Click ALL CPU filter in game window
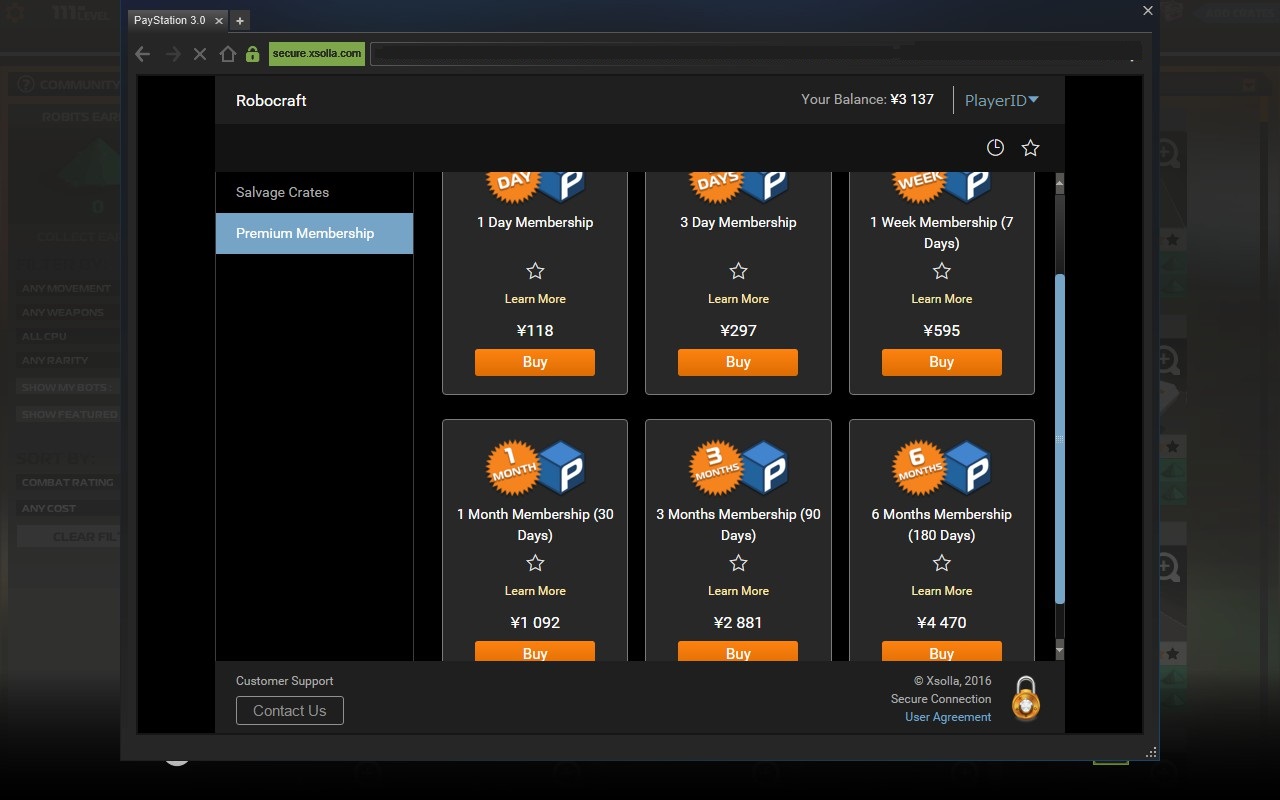1280x800 pixels. (67, 337)
